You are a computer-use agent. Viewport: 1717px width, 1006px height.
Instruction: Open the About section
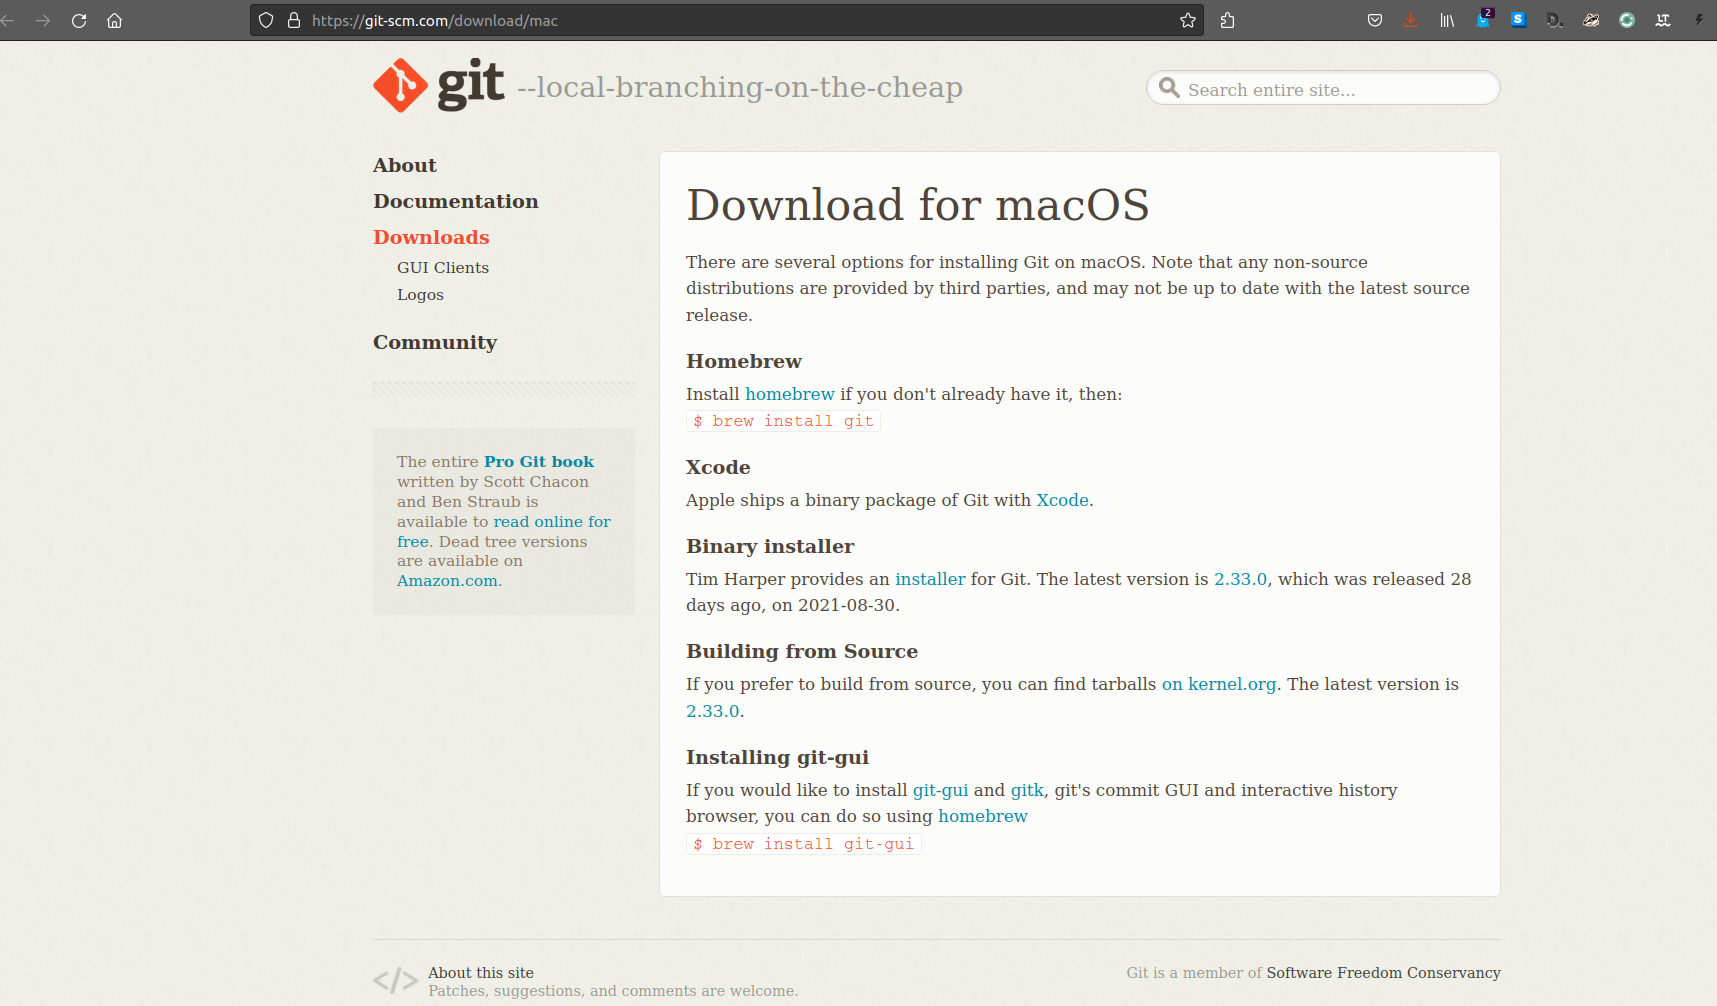point(405,165)
